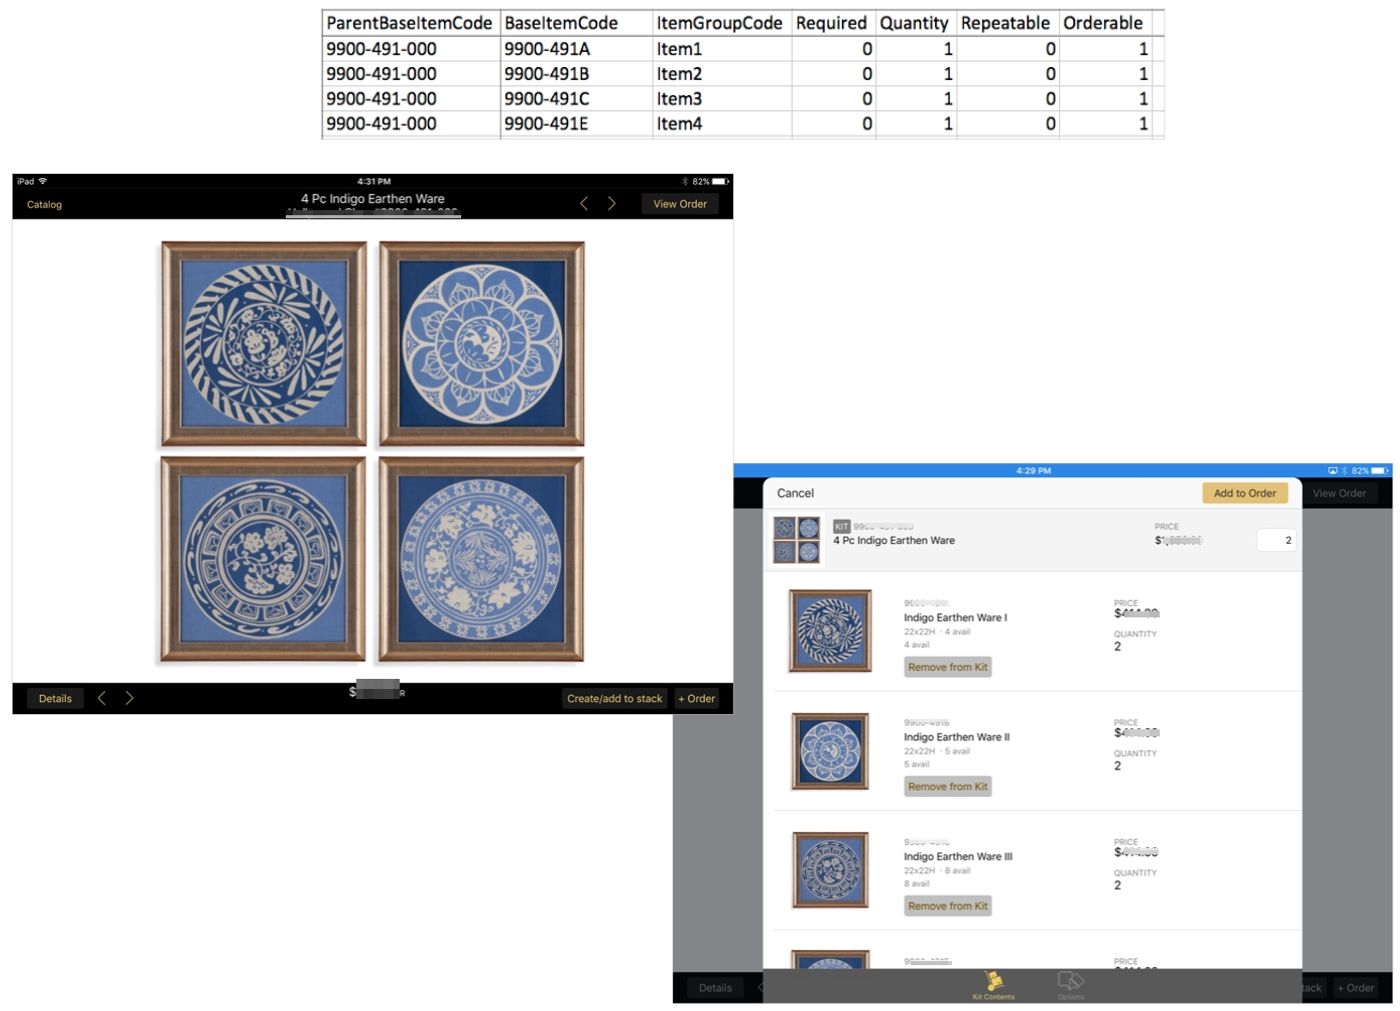Select '4 Pc Indigo Earthen Ware' in kit dialog header

coord(894,540)
